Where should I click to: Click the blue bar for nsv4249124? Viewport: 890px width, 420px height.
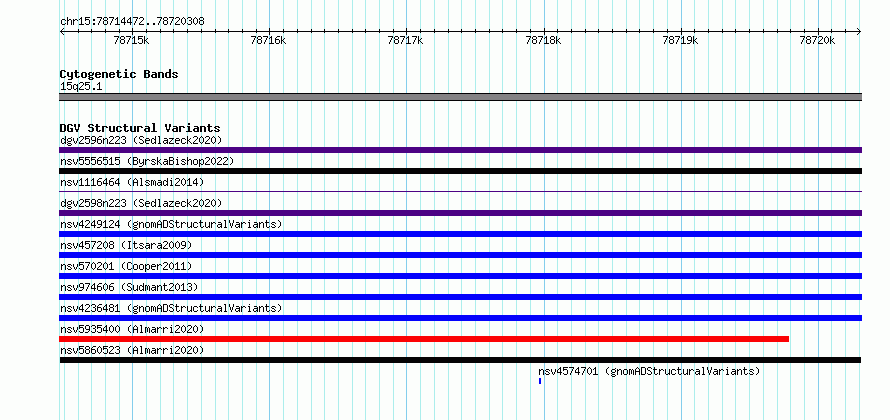460,234
